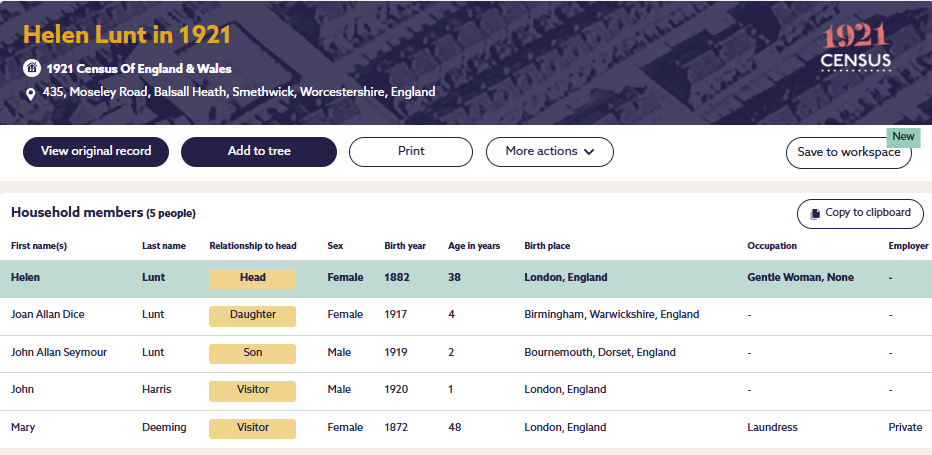Click the Relationship to head column header
The height and width of the screenshot is (455, 932).
pos(253,246)
